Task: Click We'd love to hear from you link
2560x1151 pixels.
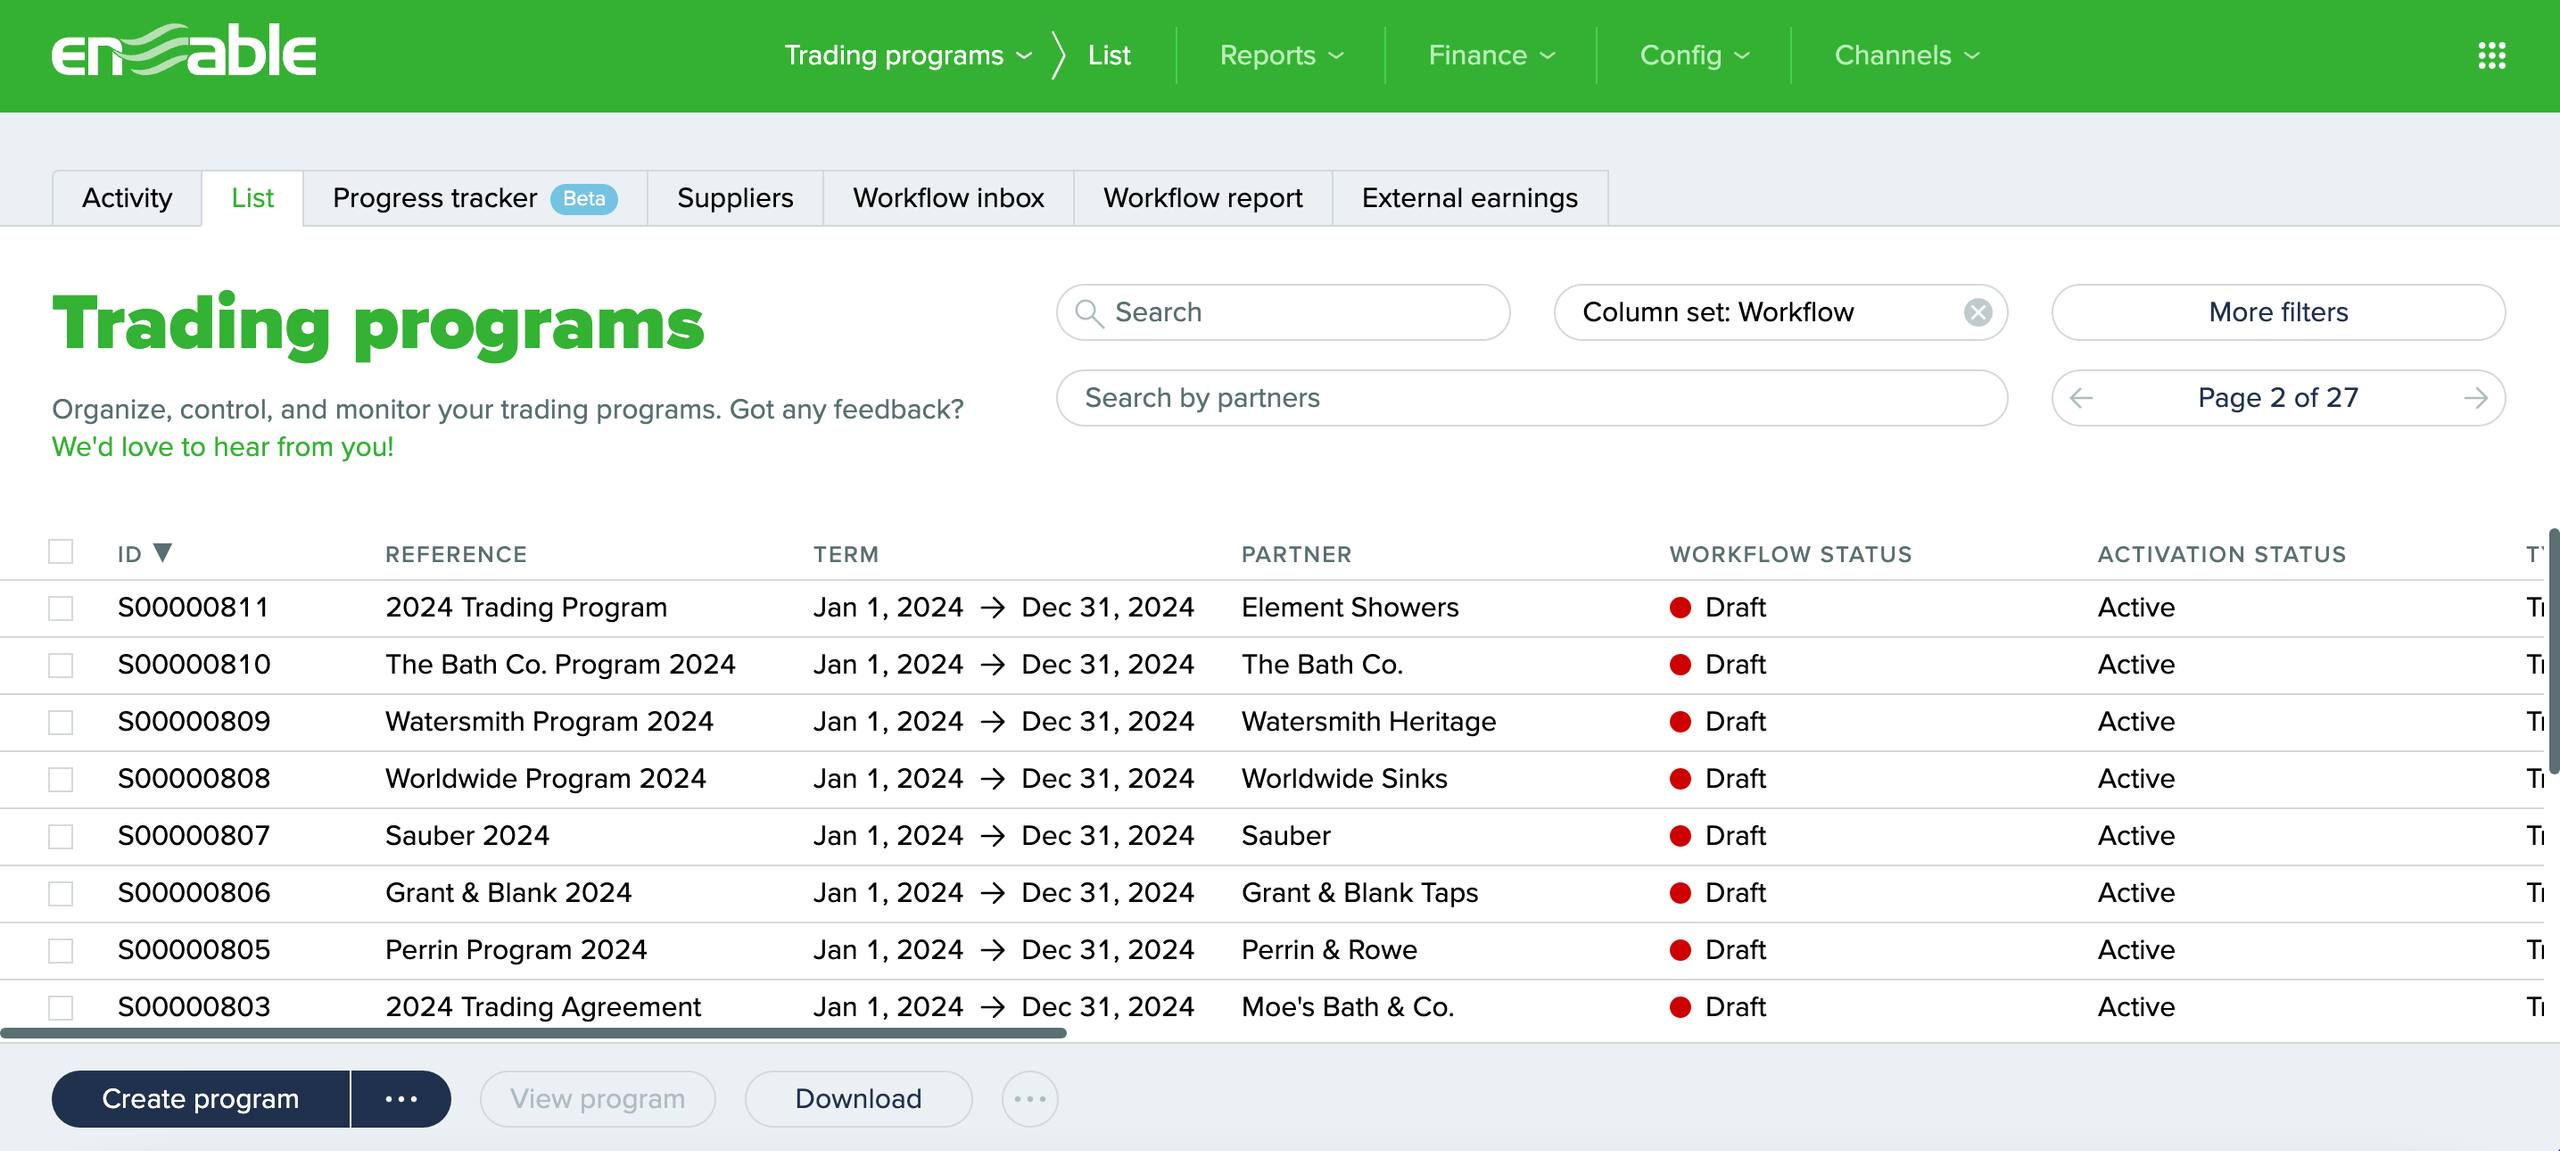Action: coord(223,447)
